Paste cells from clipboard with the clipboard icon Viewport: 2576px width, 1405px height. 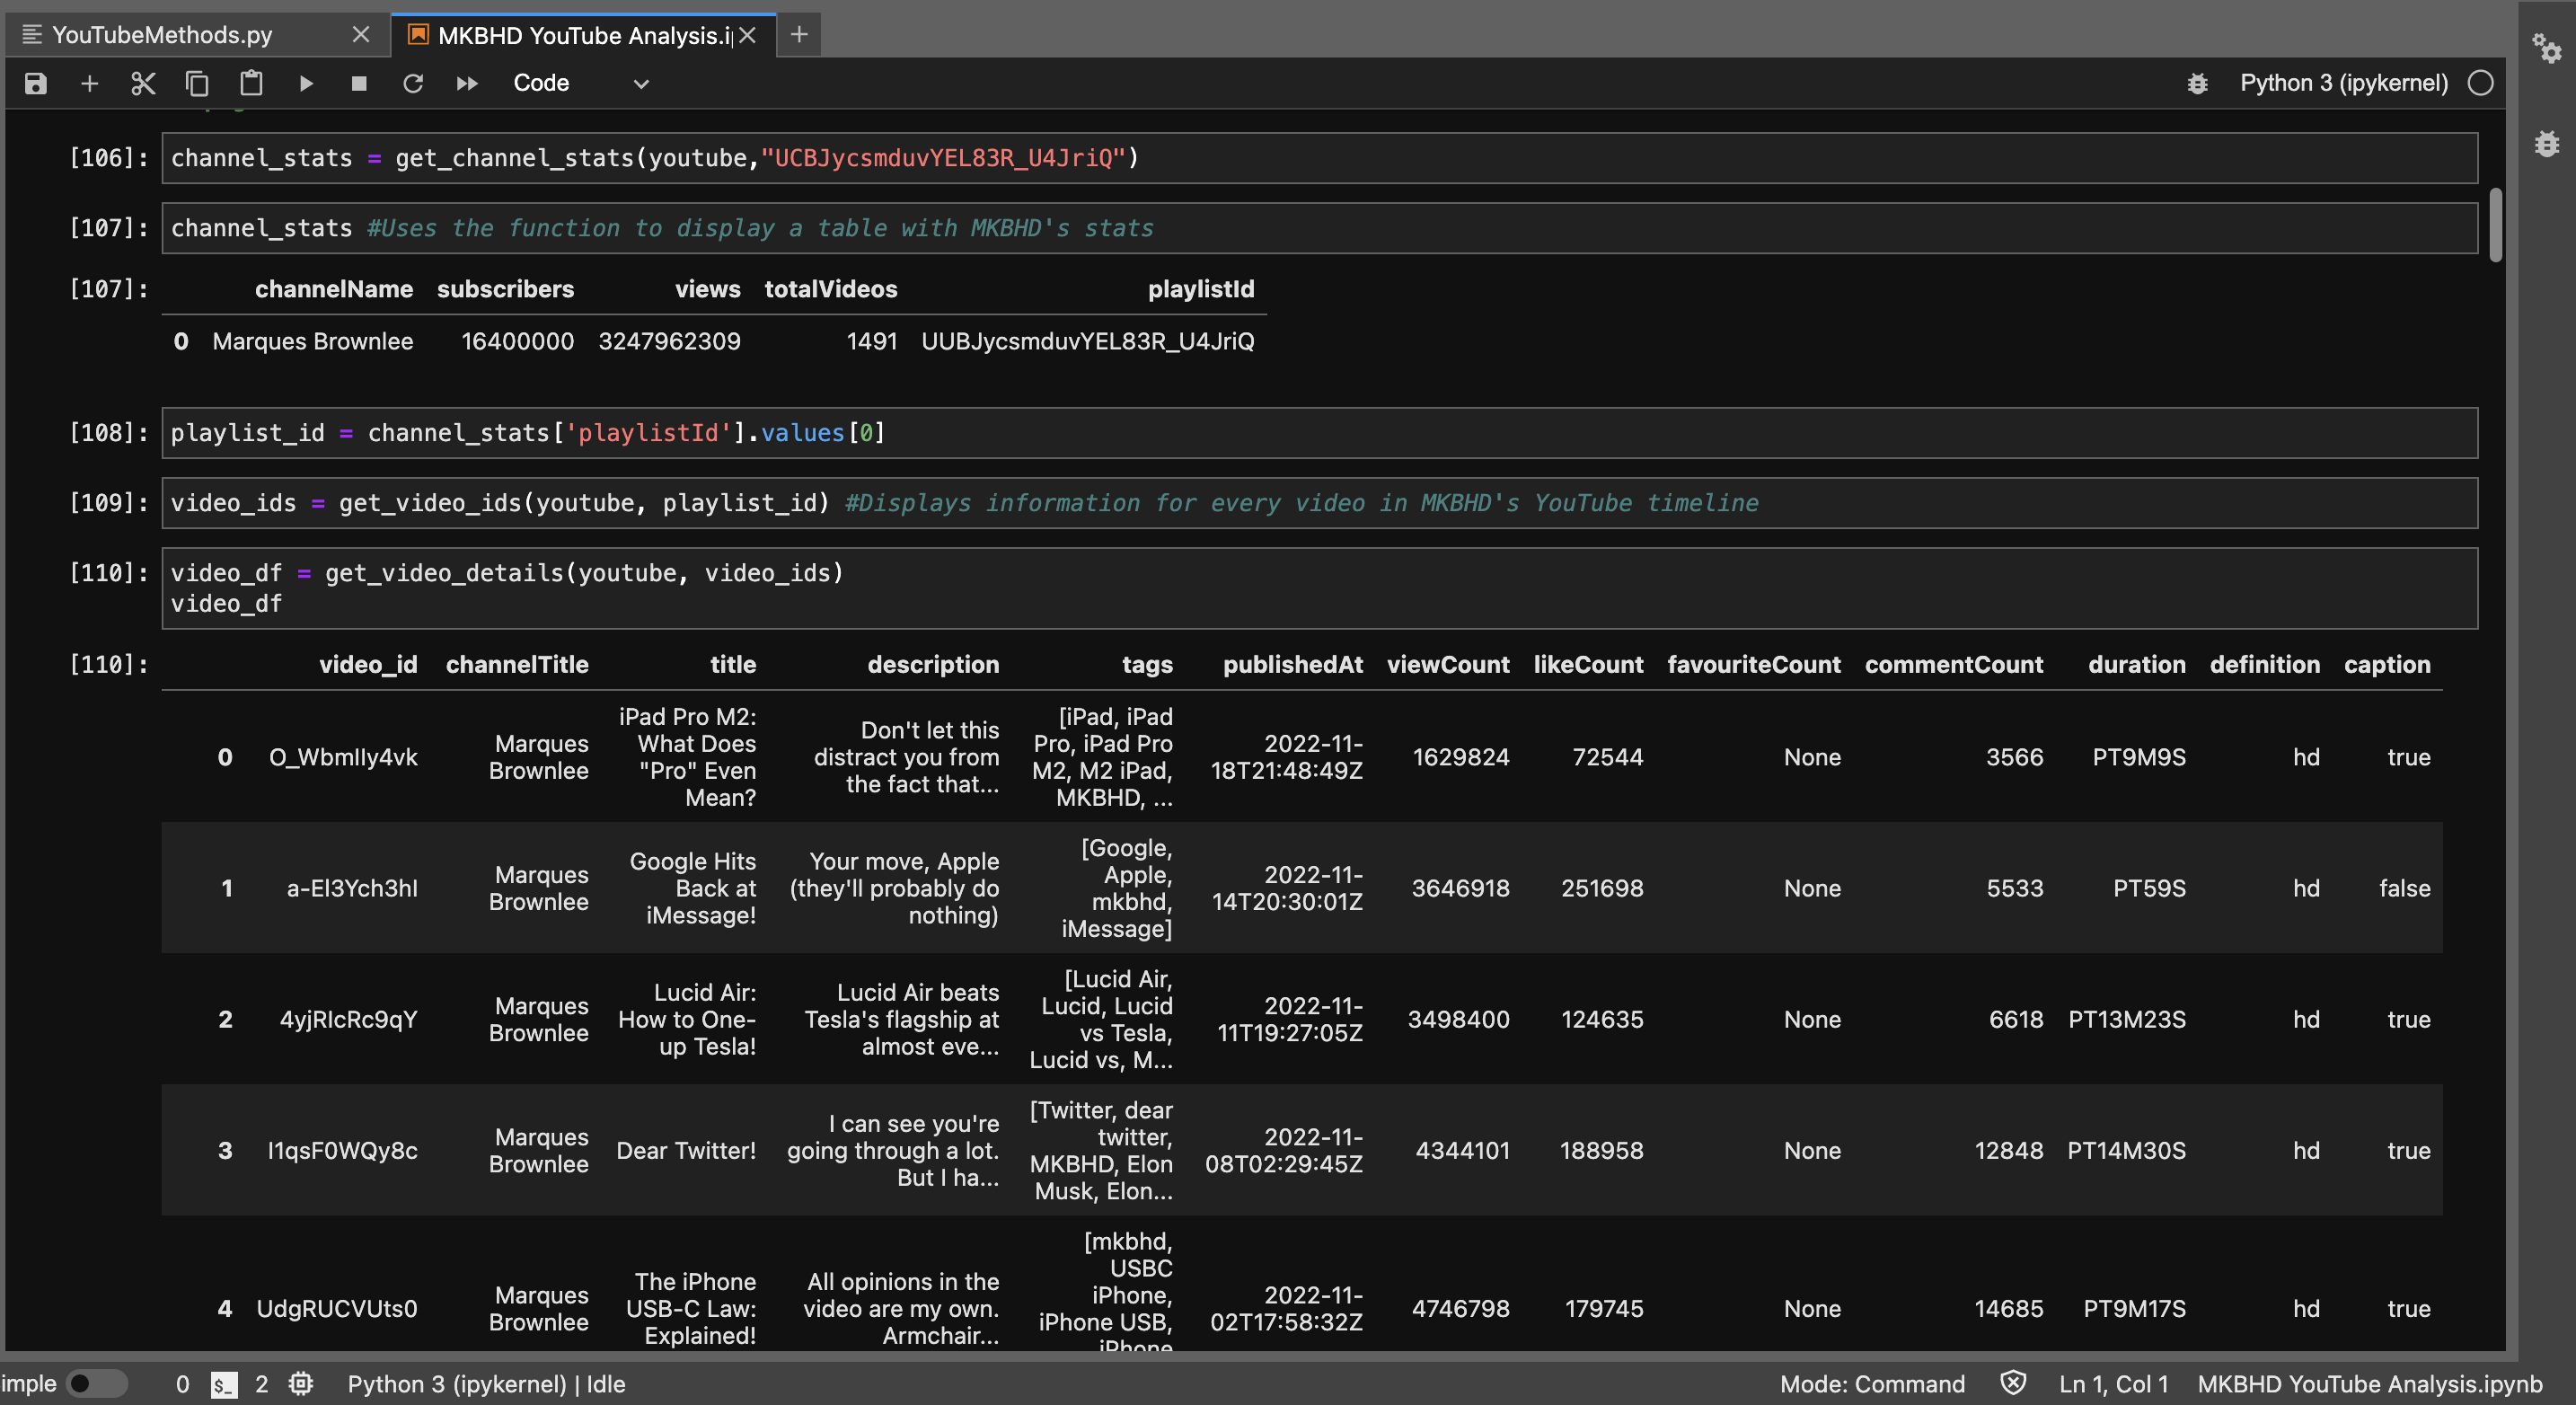coord(251,84)
